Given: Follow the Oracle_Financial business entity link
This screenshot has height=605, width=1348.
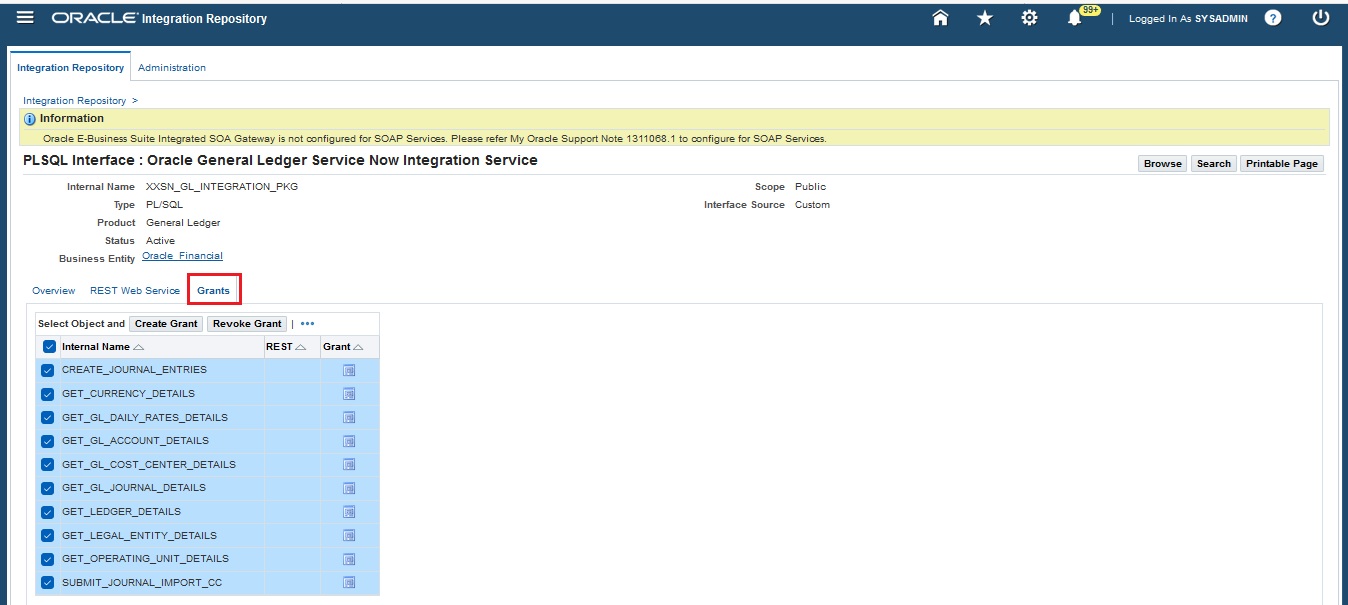Looking at the screenshot, I should point(183,256).
